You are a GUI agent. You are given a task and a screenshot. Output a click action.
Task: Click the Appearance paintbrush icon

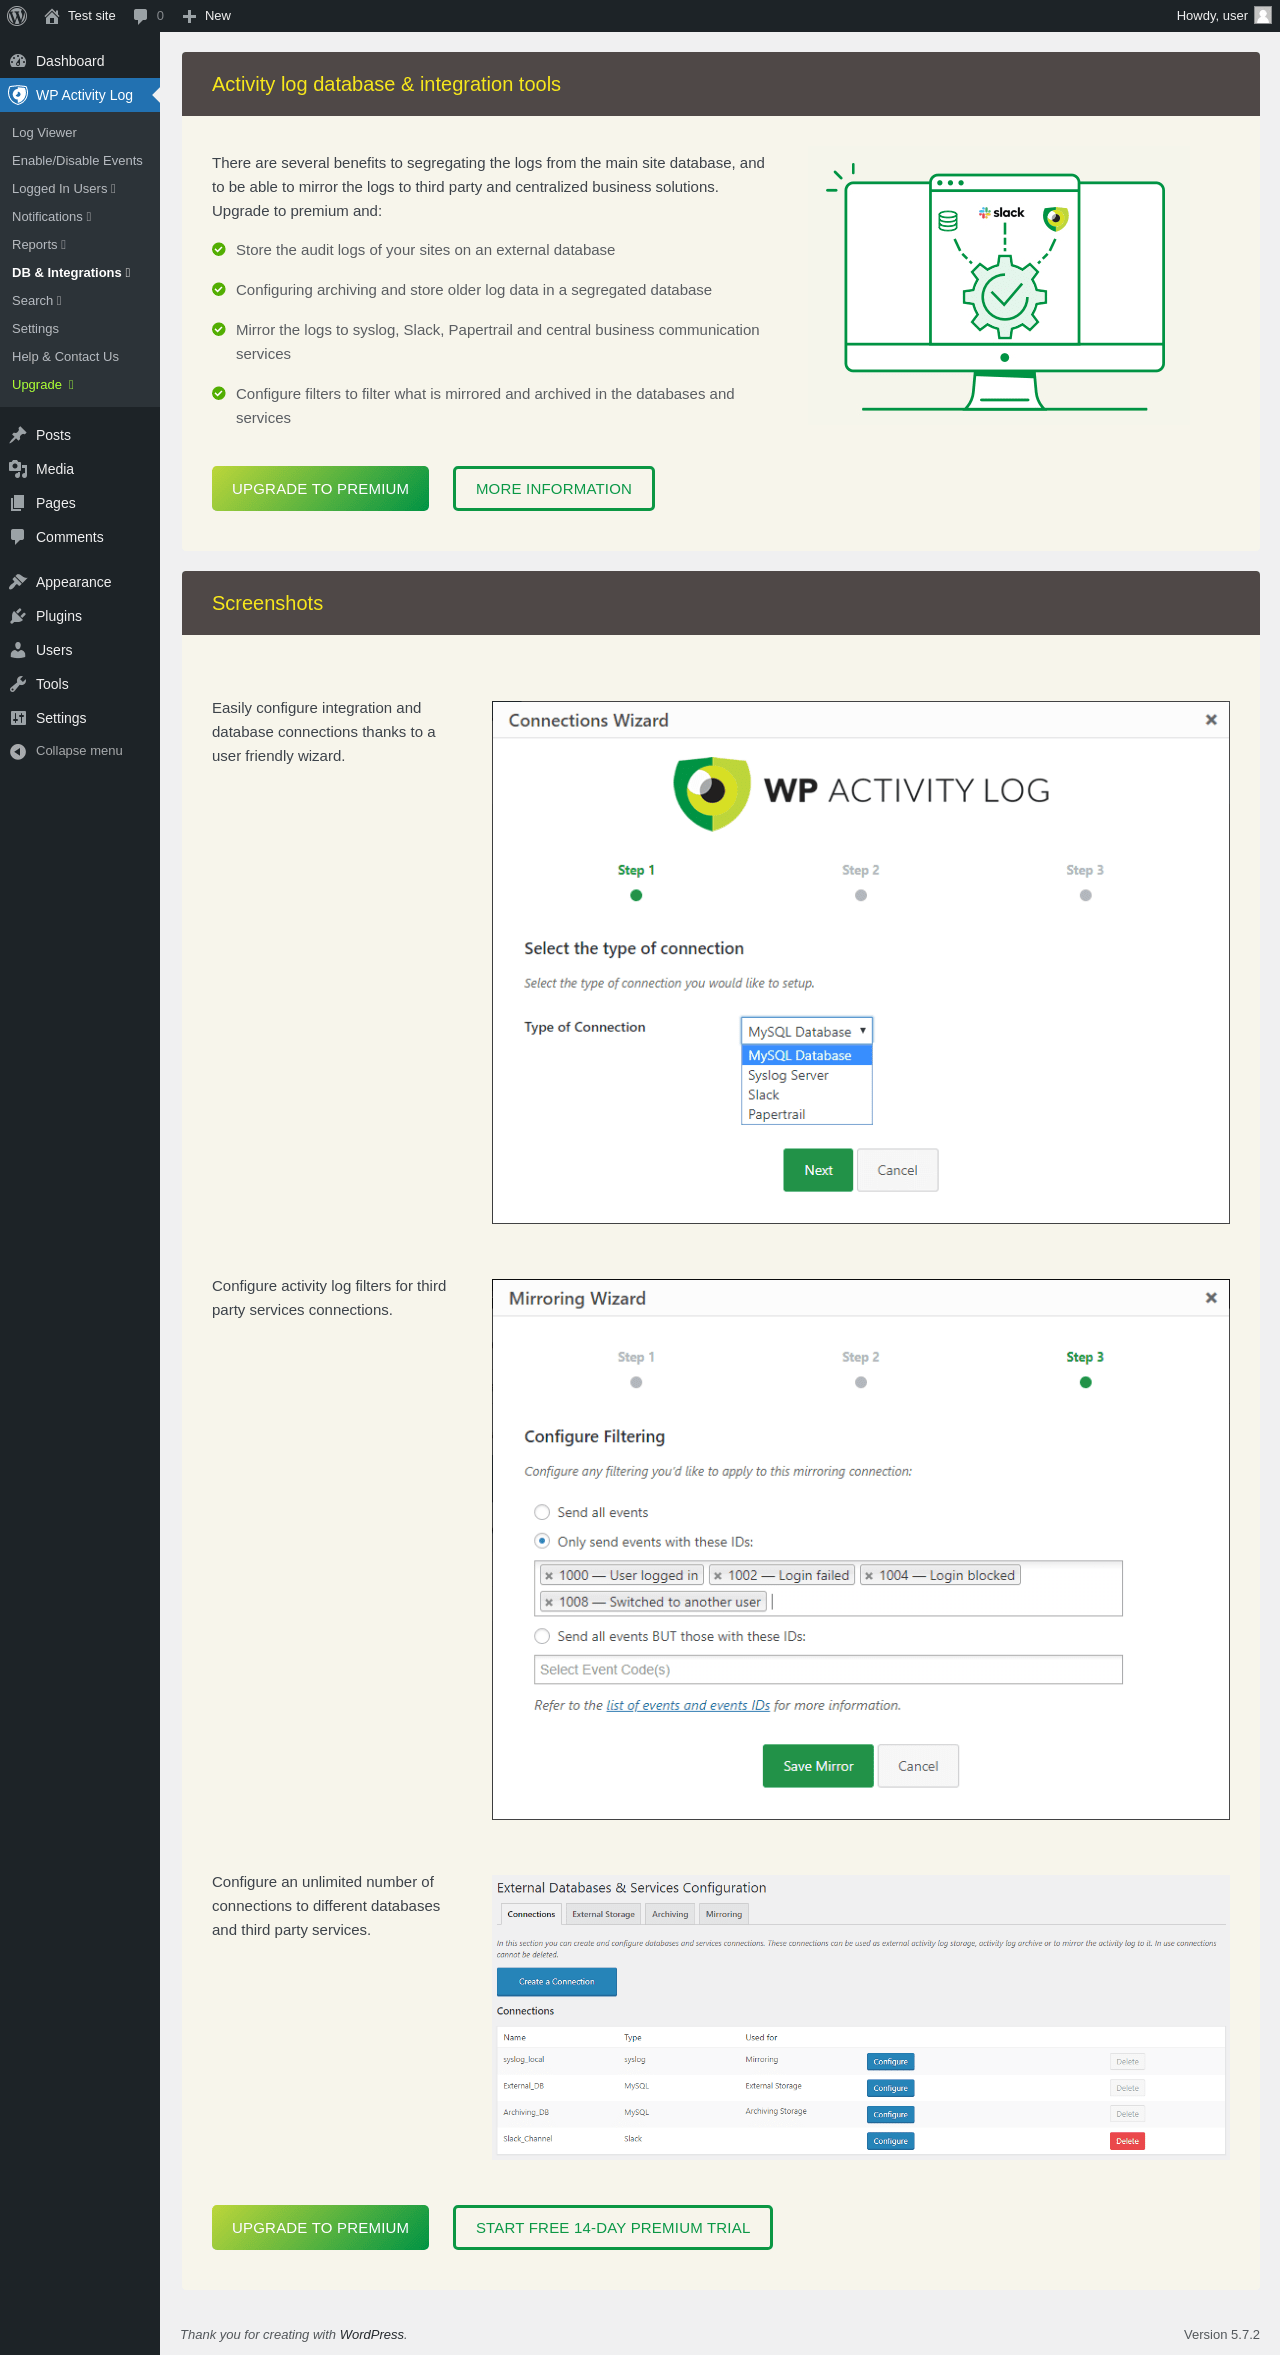point(18,582)
